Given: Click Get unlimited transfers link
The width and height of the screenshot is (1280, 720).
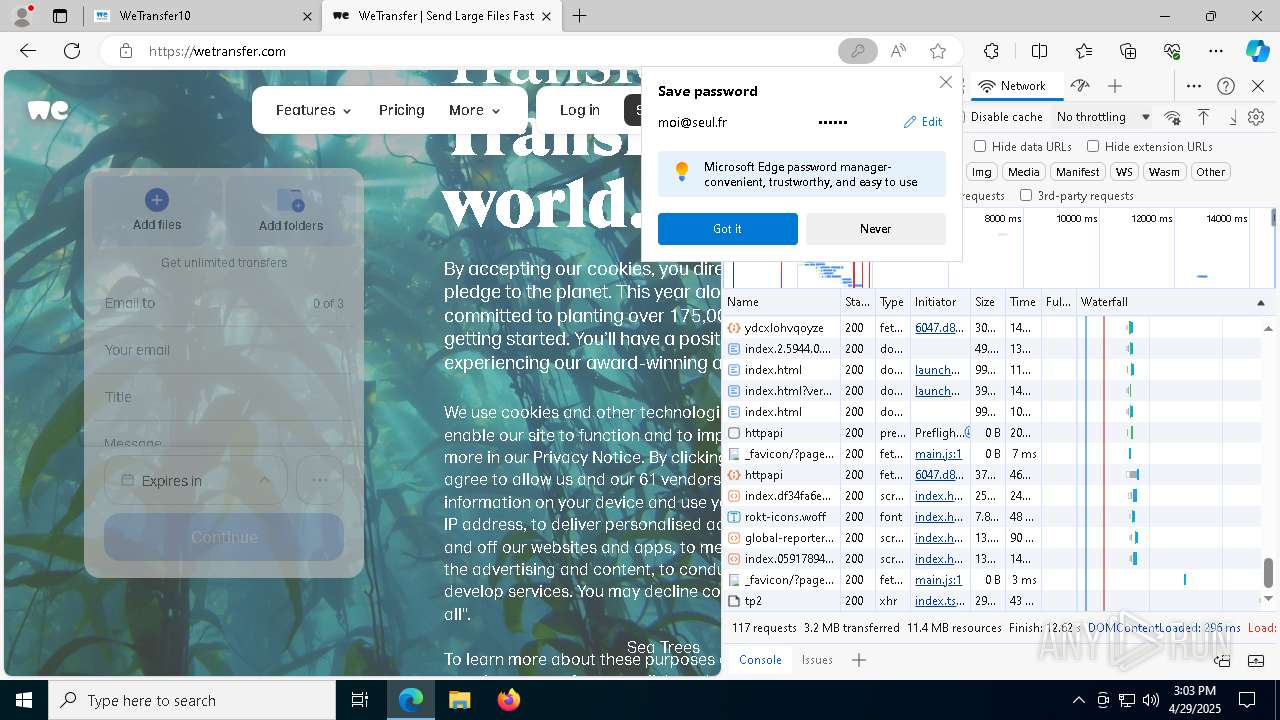Looking at the screenshot, I should (x=224, y=263).
